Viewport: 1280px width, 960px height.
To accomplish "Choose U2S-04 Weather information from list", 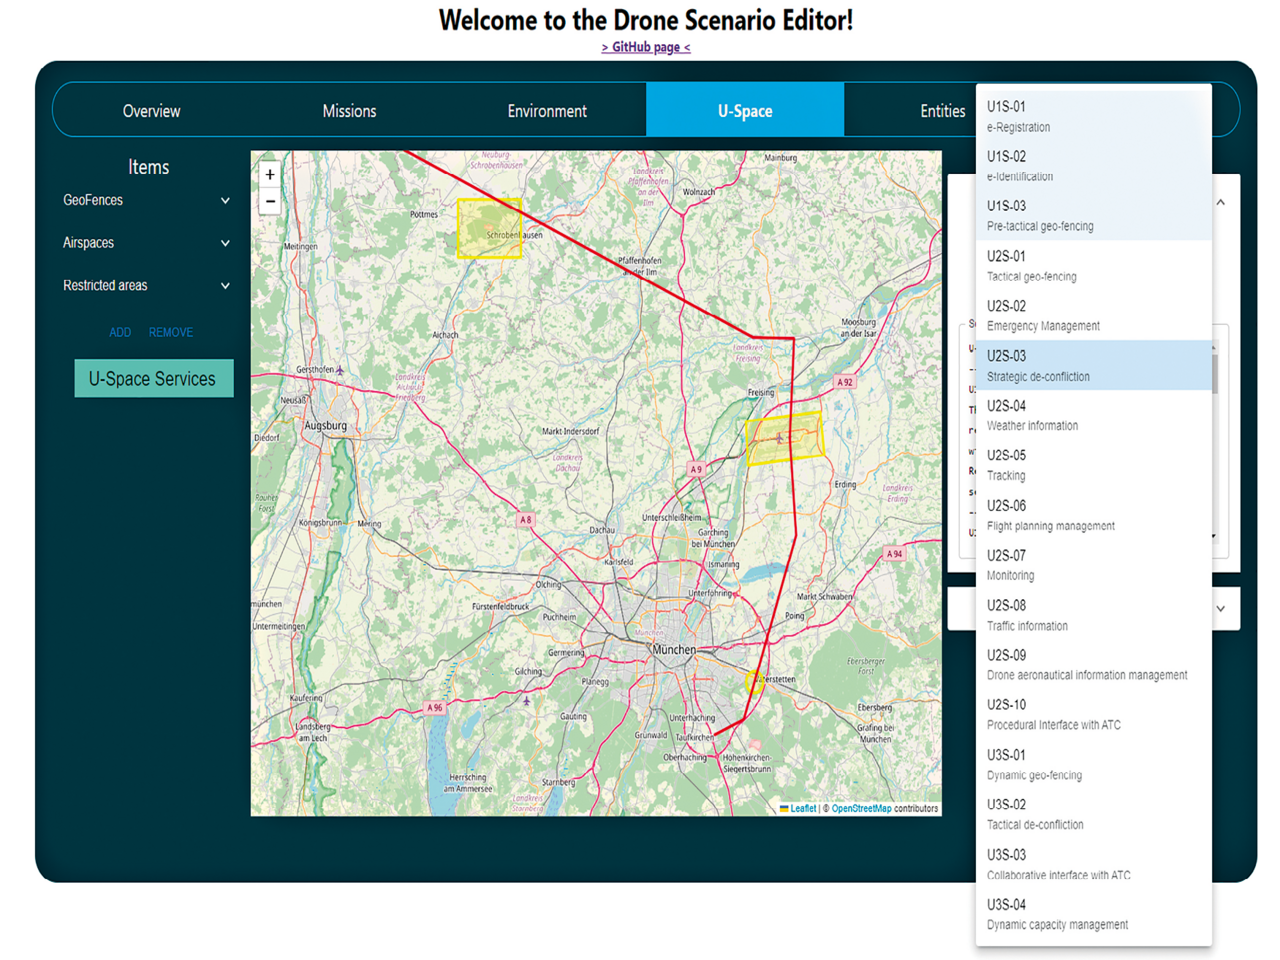I will tap(1093, 415).
